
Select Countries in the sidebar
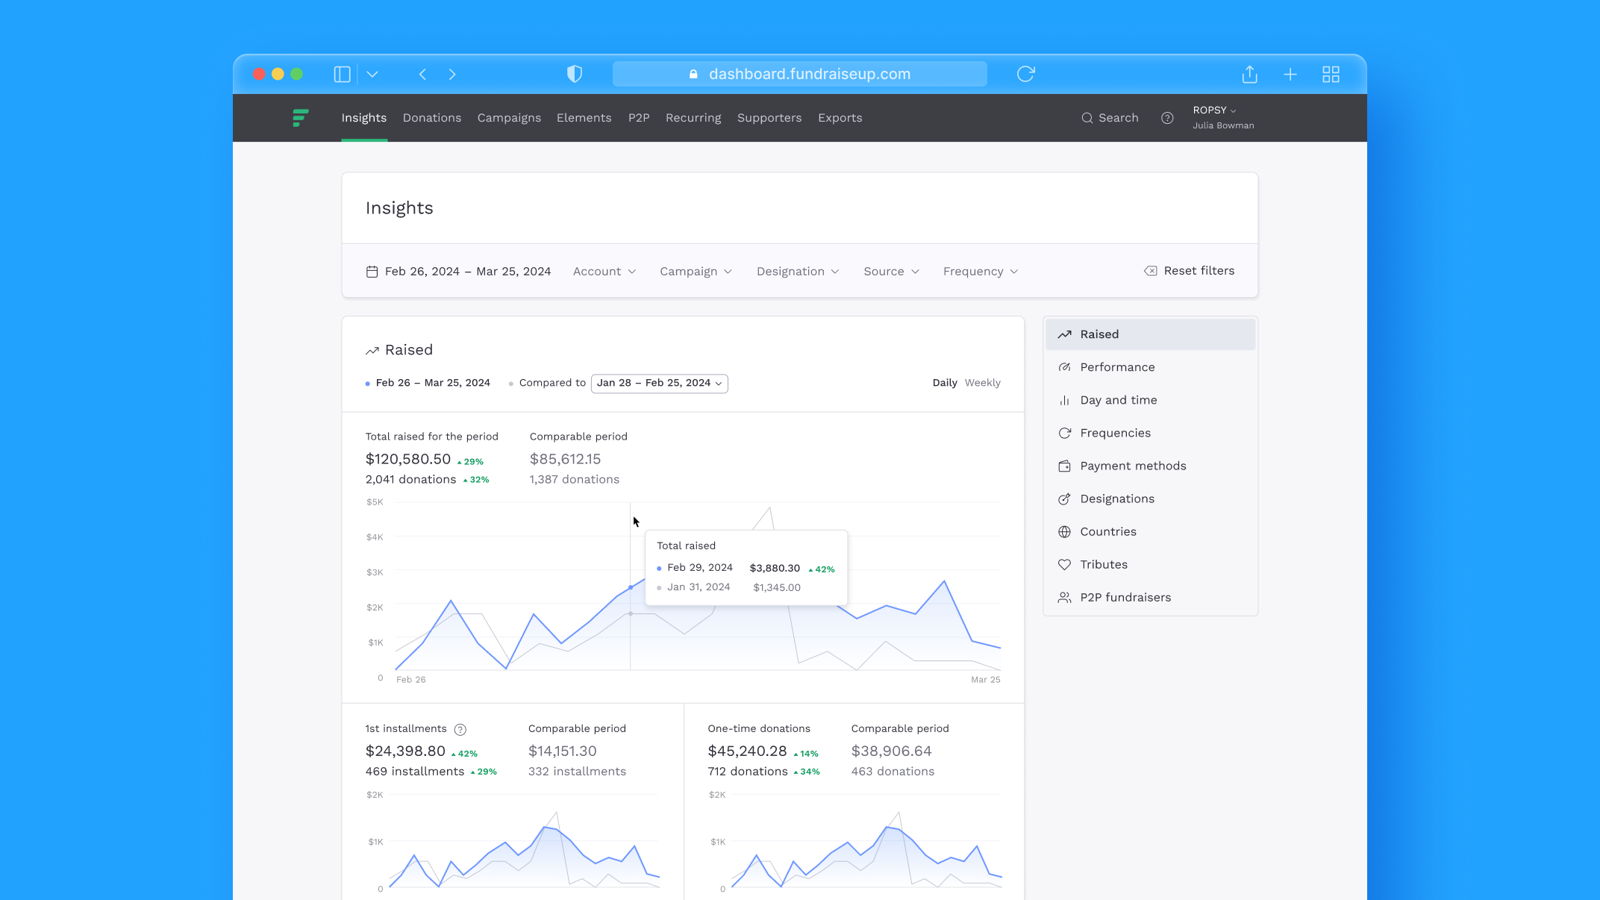1108,532
